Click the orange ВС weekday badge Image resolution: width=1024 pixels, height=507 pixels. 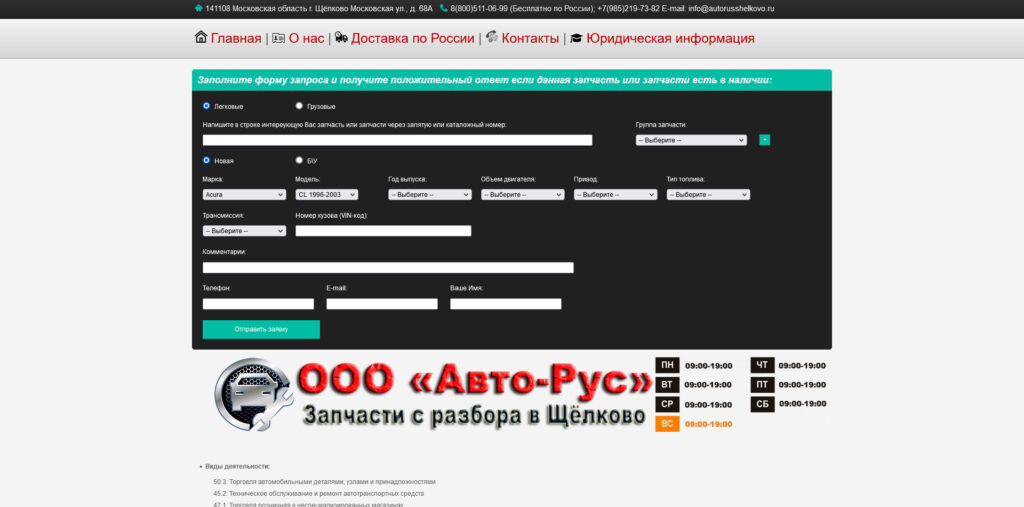(667, 423)
